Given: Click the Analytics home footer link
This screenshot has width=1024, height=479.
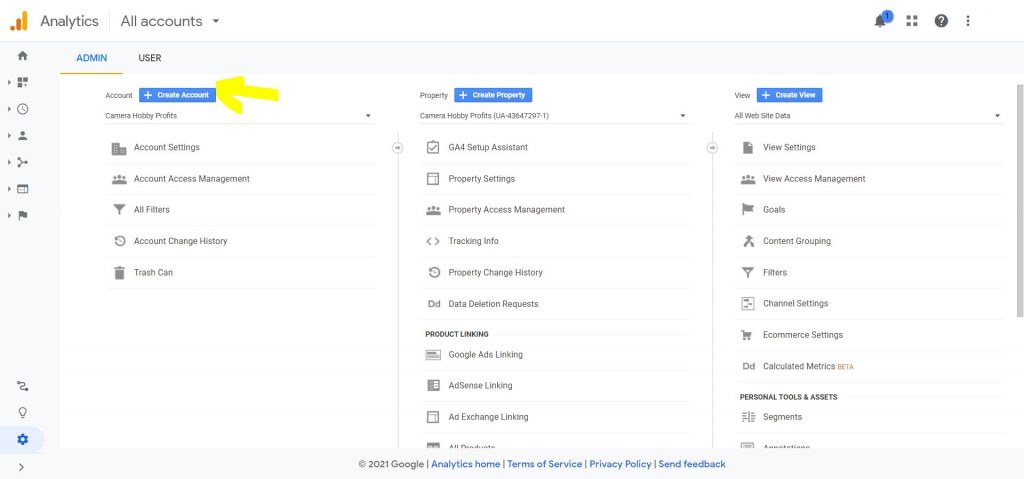Looking at the screenshot, I should (x=466, y=464).
